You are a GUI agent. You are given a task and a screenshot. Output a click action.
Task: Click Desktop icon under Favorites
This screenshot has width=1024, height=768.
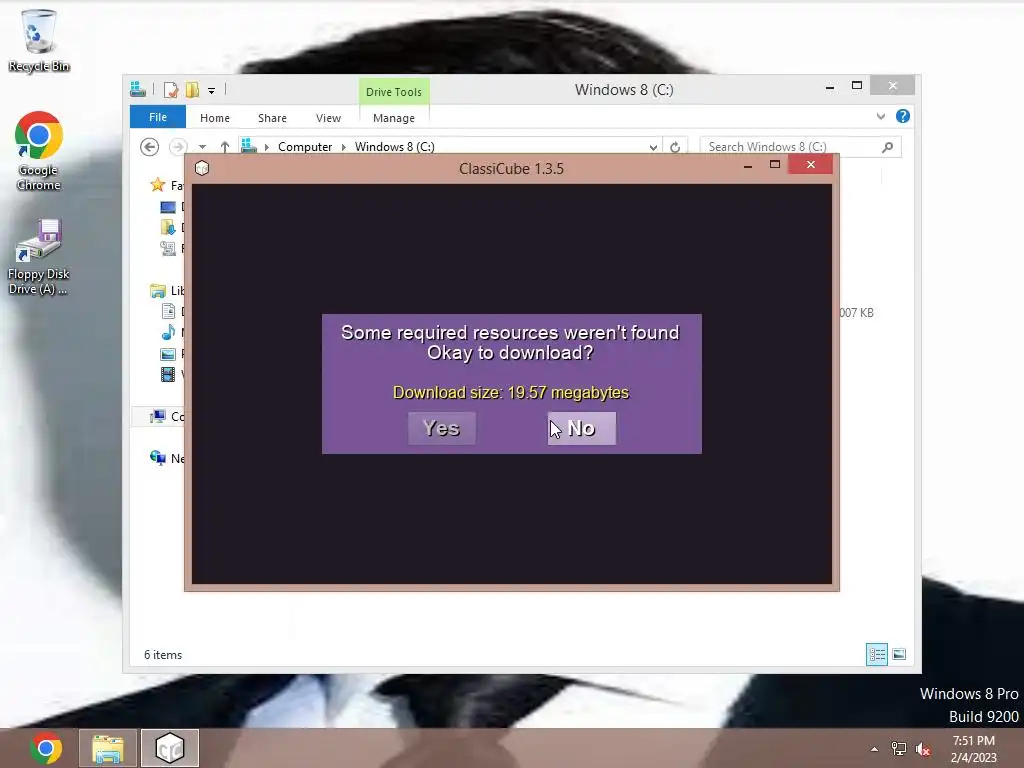point(168,207)
